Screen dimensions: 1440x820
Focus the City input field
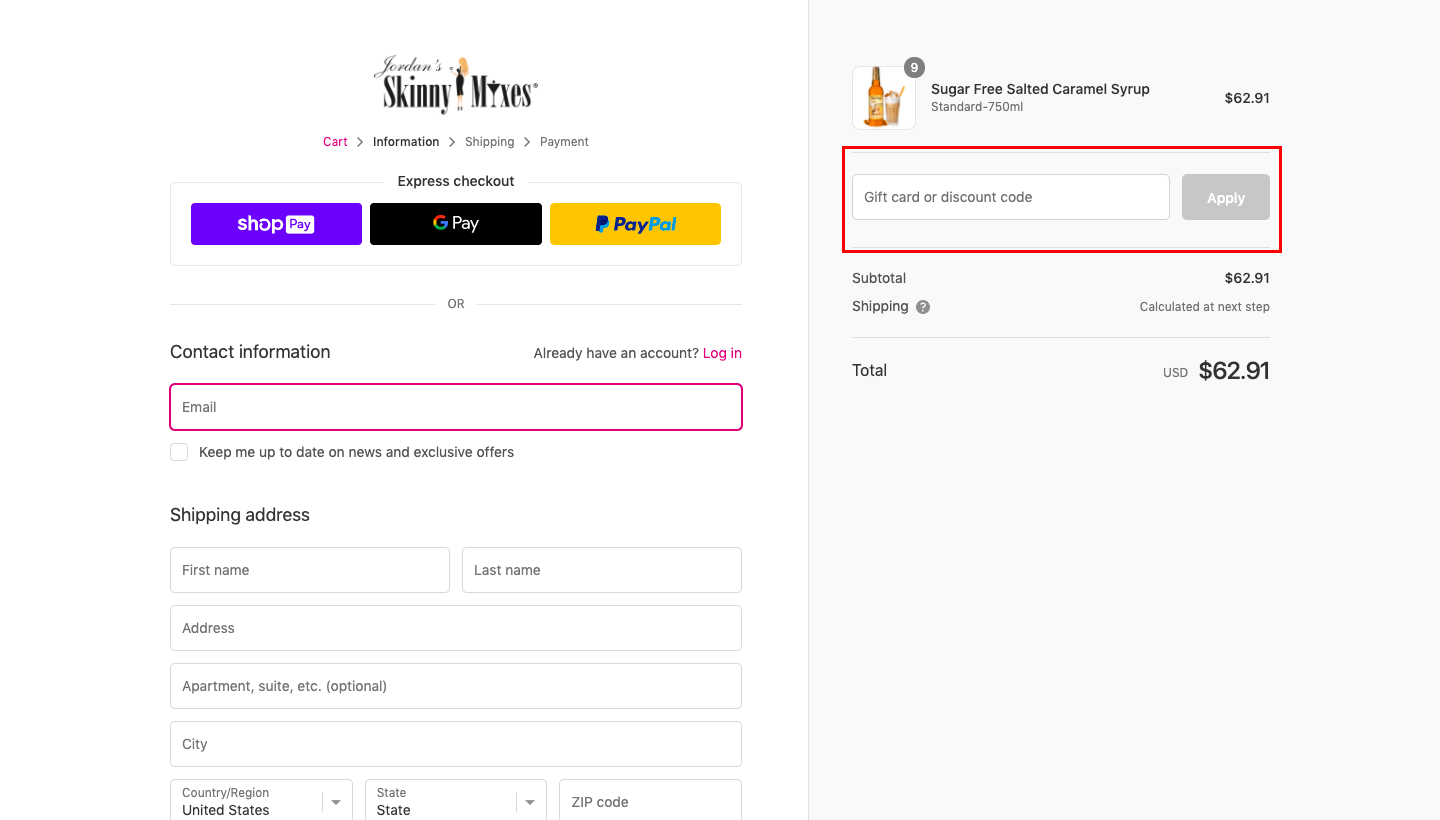click(x=456, y=744)
